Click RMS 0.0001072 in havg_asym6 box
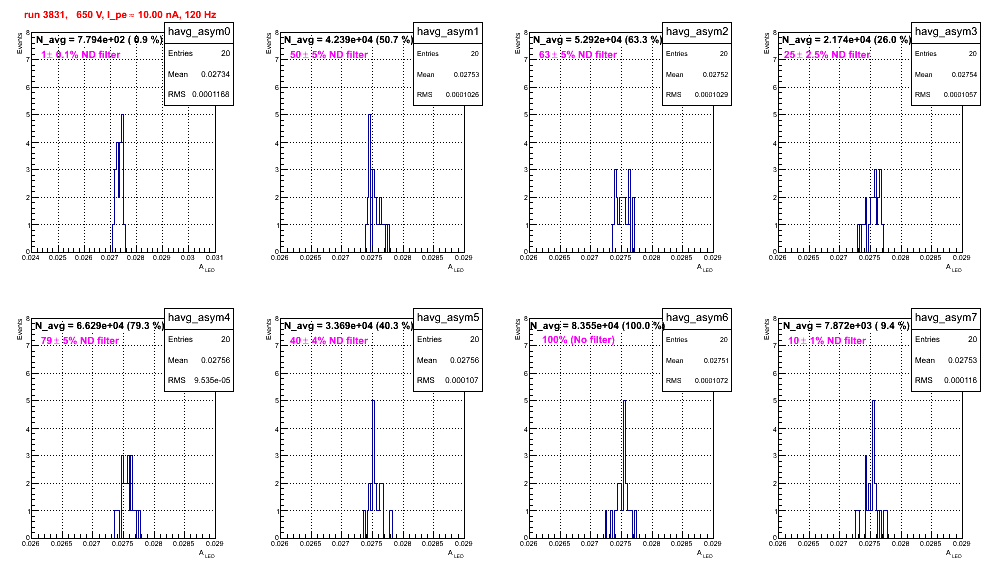The width and height of the screenshot is (996, 572). coord(697,380)
